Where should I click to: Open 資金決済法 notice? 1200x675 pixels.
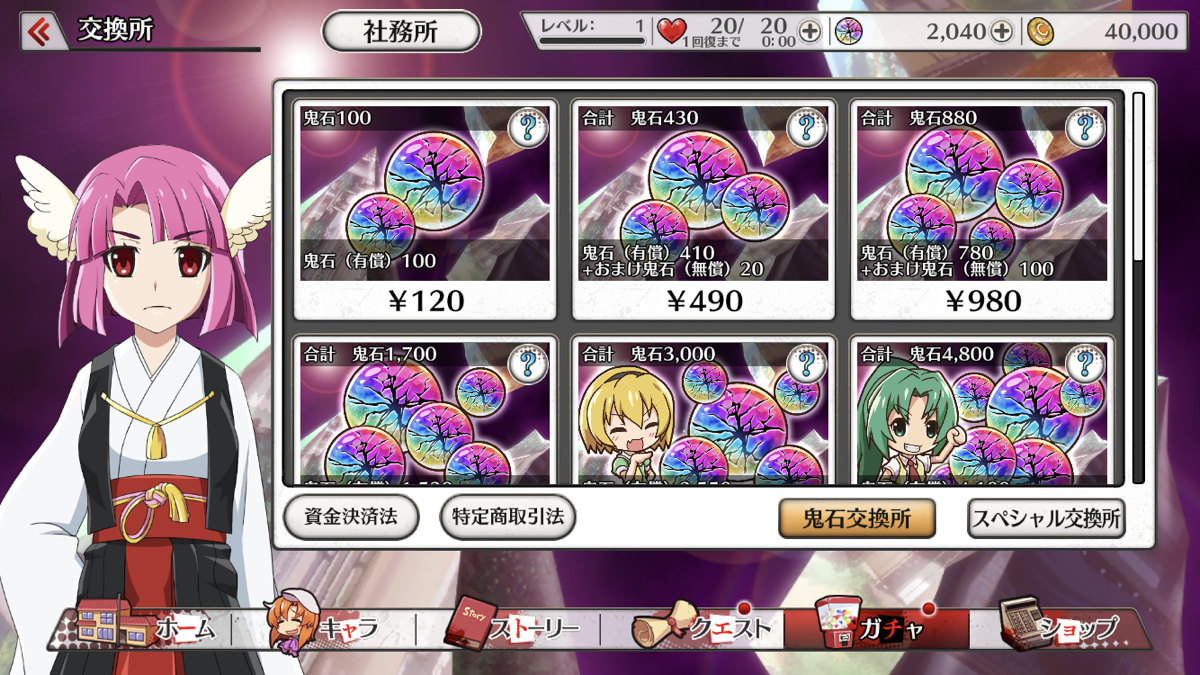tap(351, 517)
